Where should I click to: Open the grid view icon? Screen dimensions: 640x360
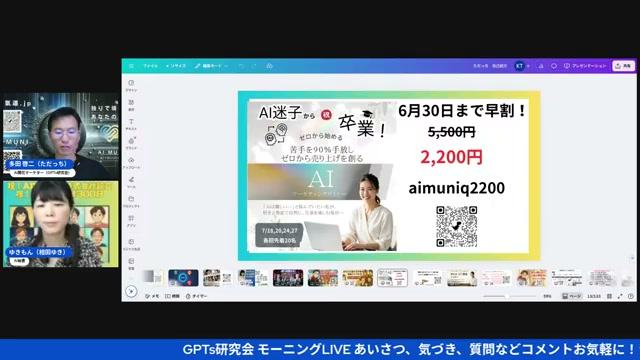point(609,296)
